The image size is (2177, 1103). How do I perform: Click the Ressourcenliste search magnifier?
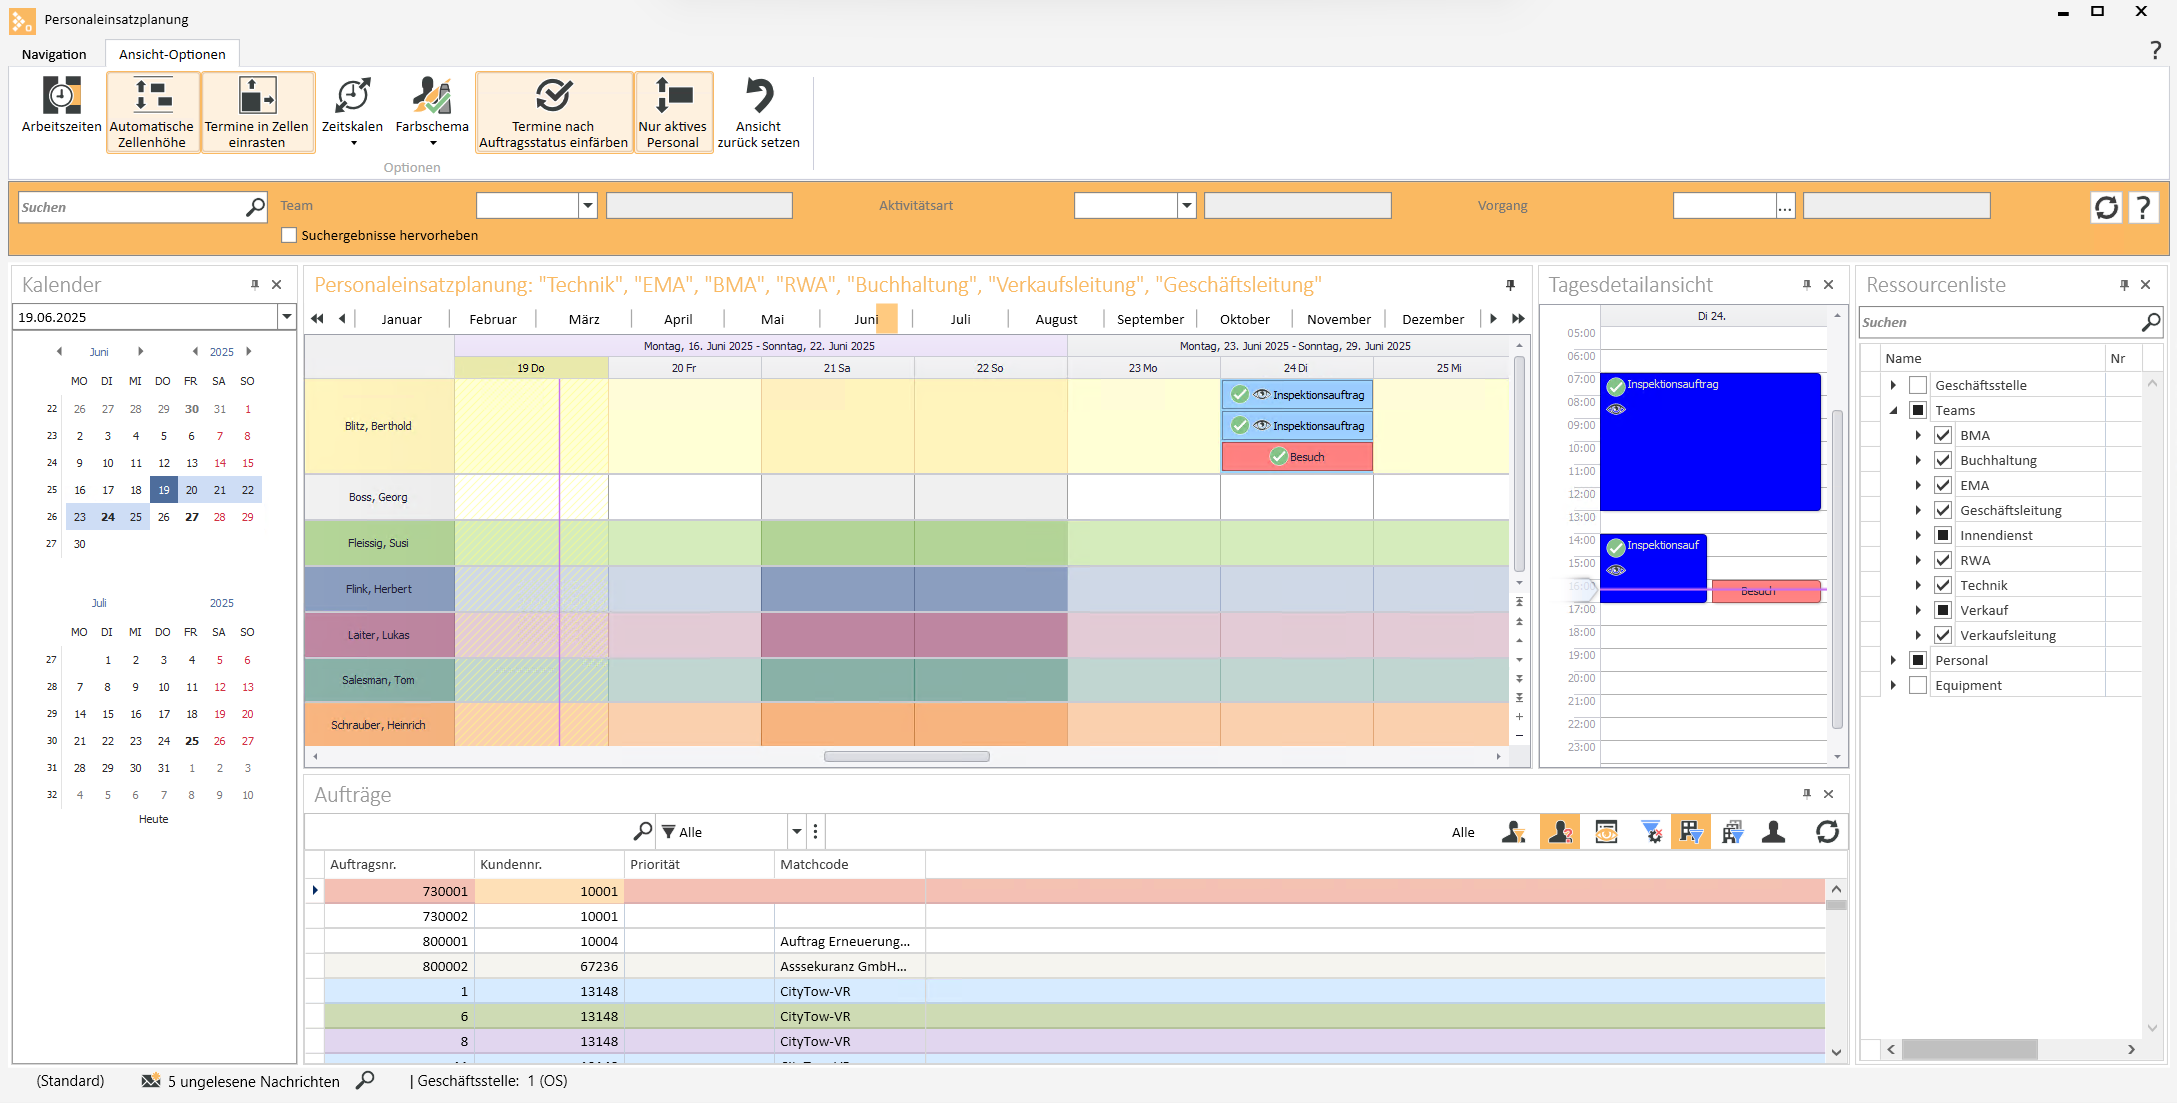tap(2150, 322)
